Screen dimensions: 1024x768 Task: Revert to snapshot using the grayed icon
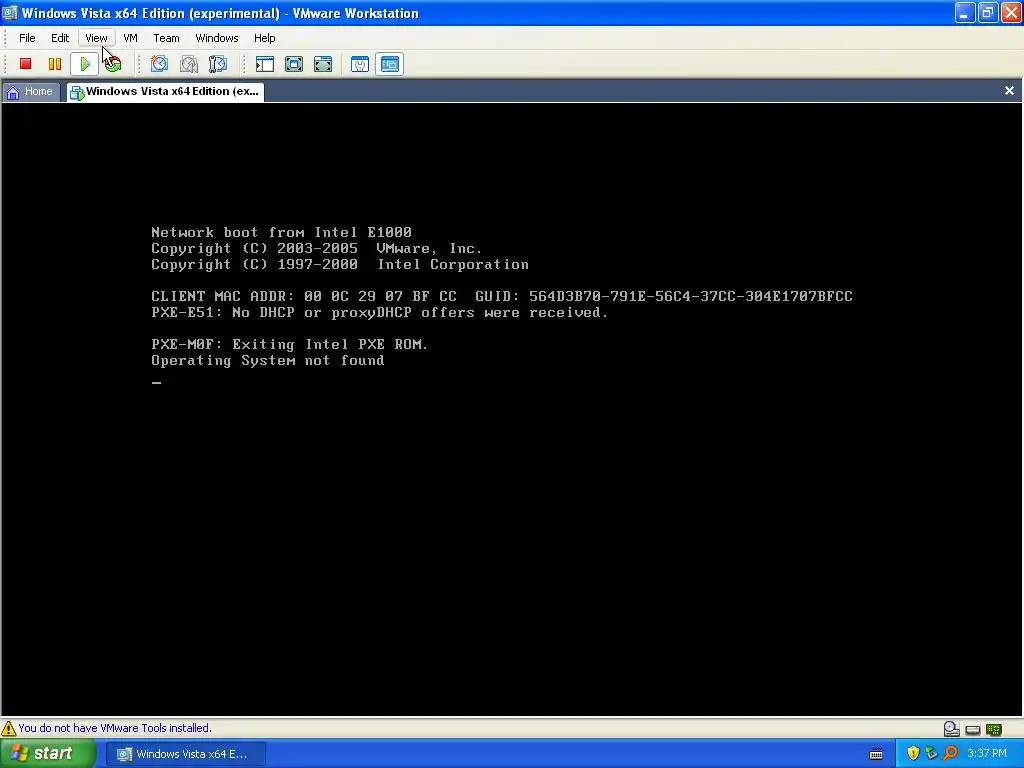click(x=189, y=63)
